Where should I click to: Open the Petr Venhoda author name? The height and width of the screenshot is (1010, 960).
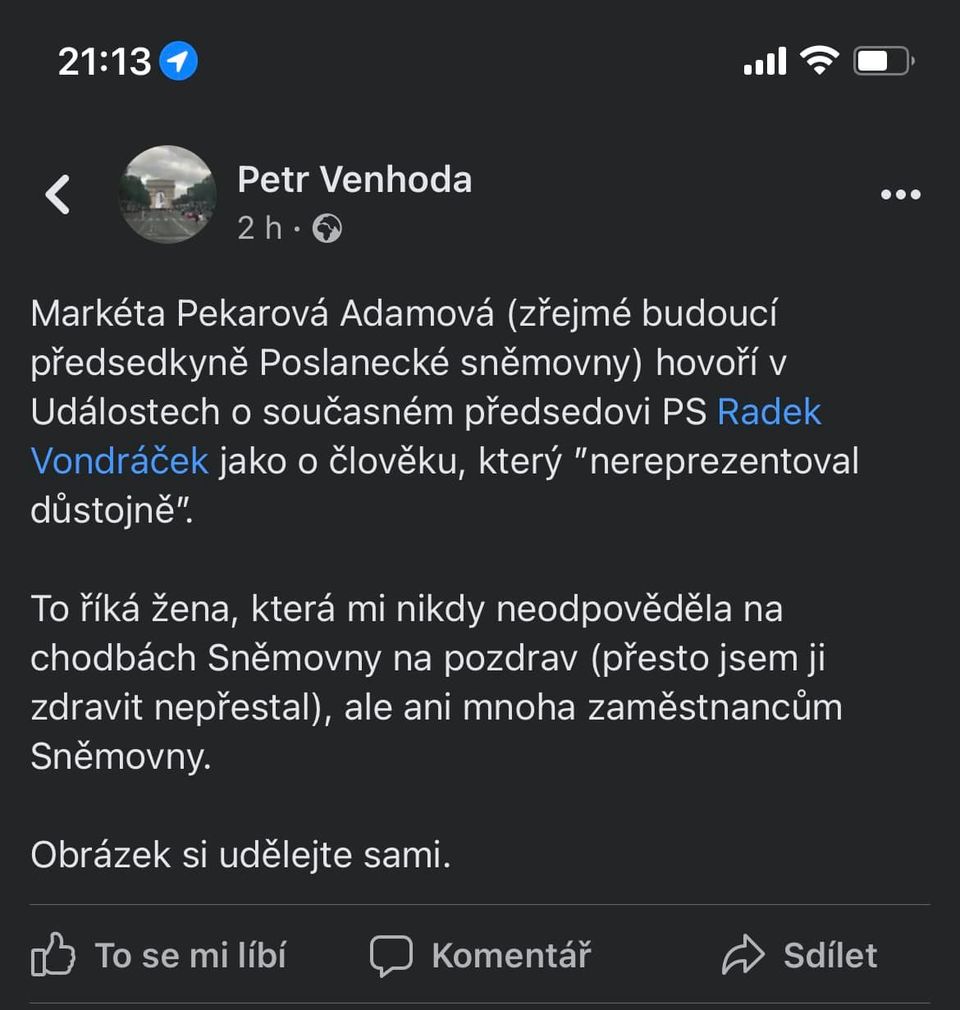pos(355,180)
